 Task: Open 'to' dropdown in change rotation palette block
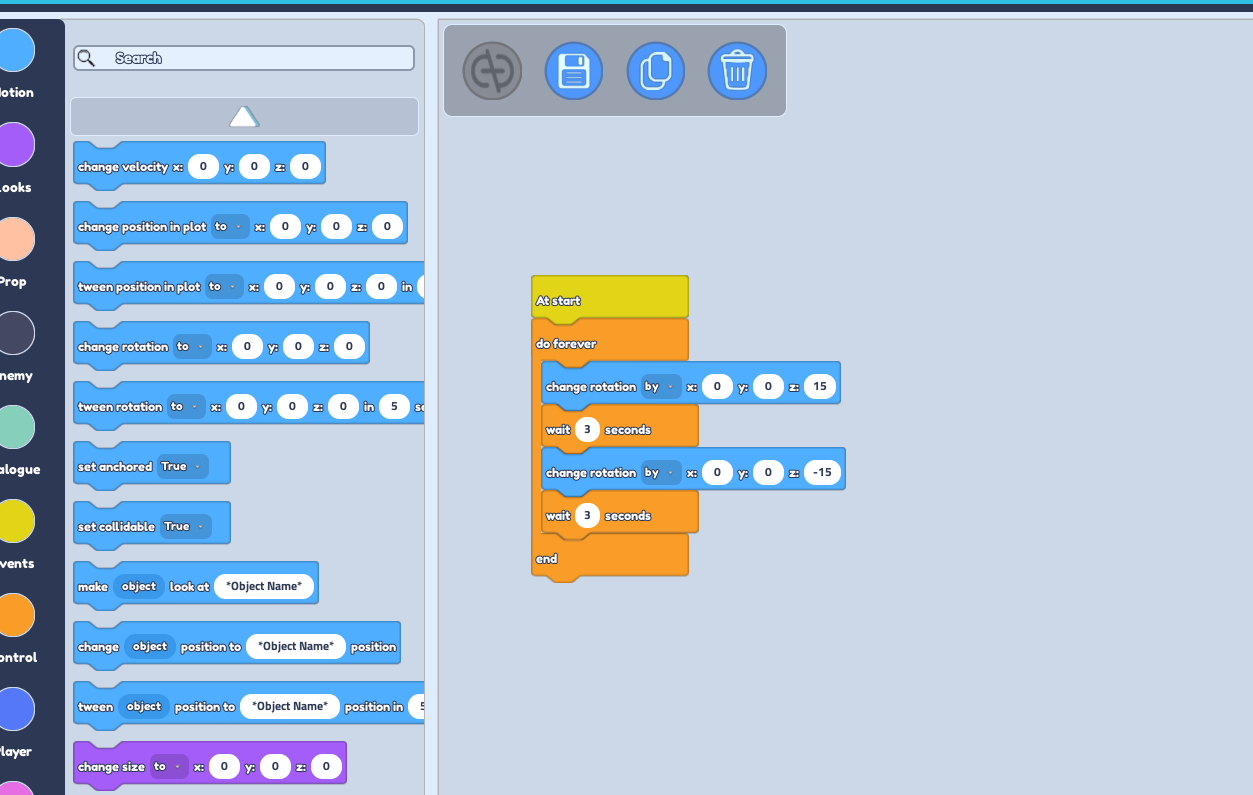point(192,347)
